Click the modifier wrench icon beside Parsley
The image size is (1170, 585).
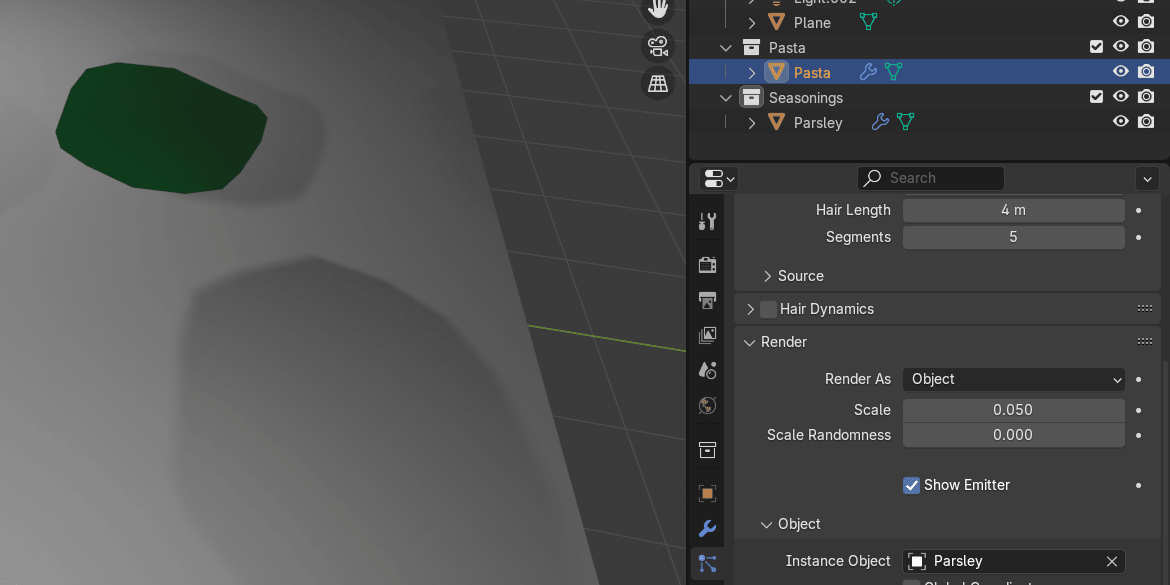pyautogui.click(x=880, y=122)
